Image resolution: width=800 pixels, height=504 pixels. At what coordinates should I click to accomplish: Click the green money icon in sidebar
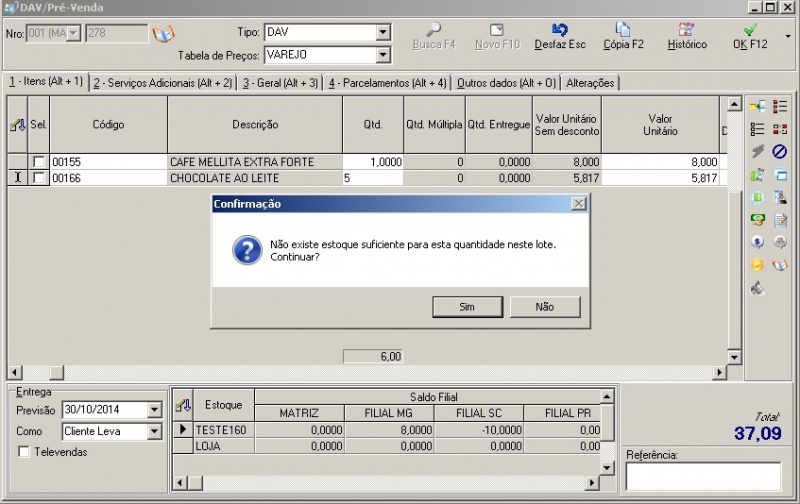758,219
